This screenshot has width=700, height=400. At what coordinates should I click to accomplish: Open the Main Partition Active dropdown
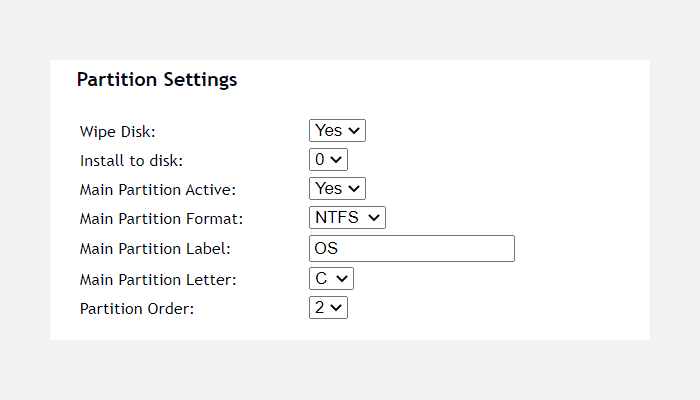click(x=337, y=188)
